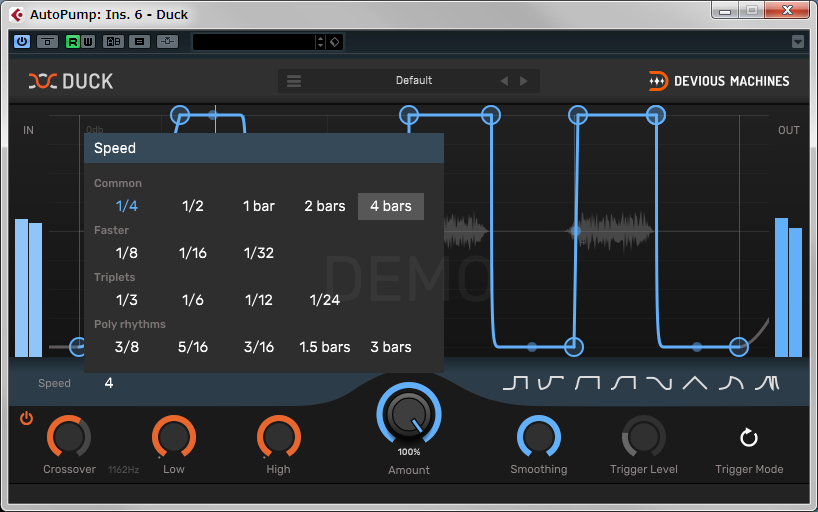Viewport: 818px width, 512px height.
Task: Select the third curve shape preset
Action: (x=587, y=383)
